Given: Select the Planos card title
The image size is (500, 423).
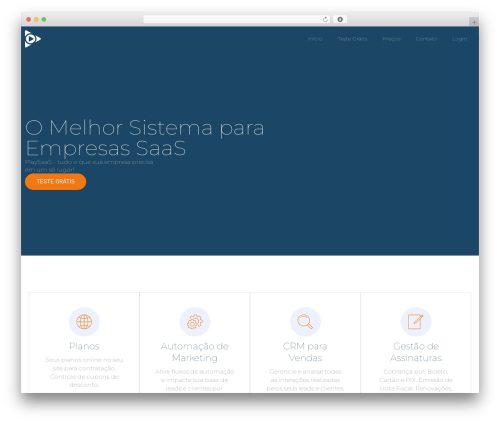Looking at the screenshot, I should click(84, 346).
